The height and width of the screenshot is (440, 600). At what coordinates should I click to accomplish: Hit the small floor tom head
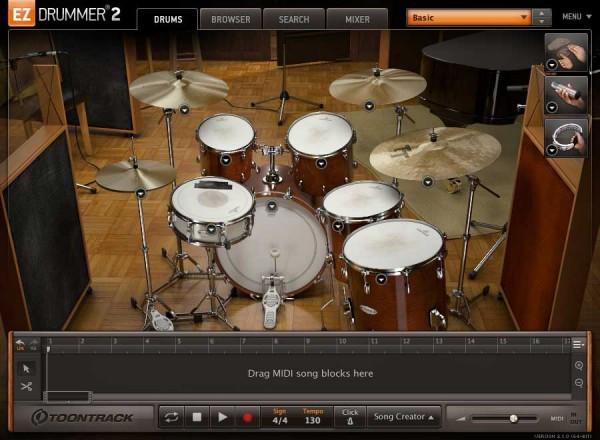[x=362, y=200]
